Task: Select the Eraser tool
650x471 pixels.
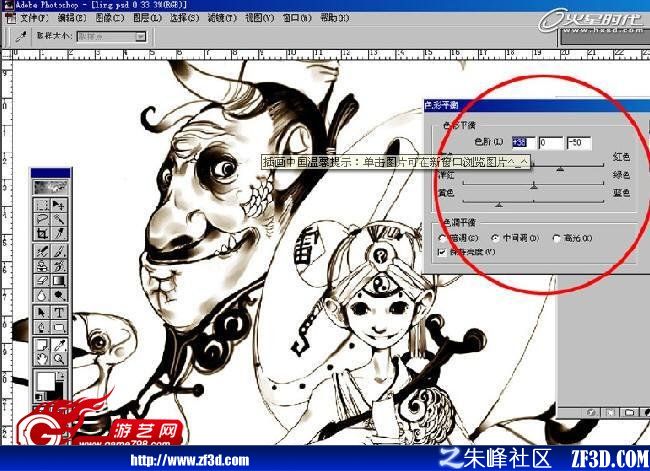Action: 41,281
